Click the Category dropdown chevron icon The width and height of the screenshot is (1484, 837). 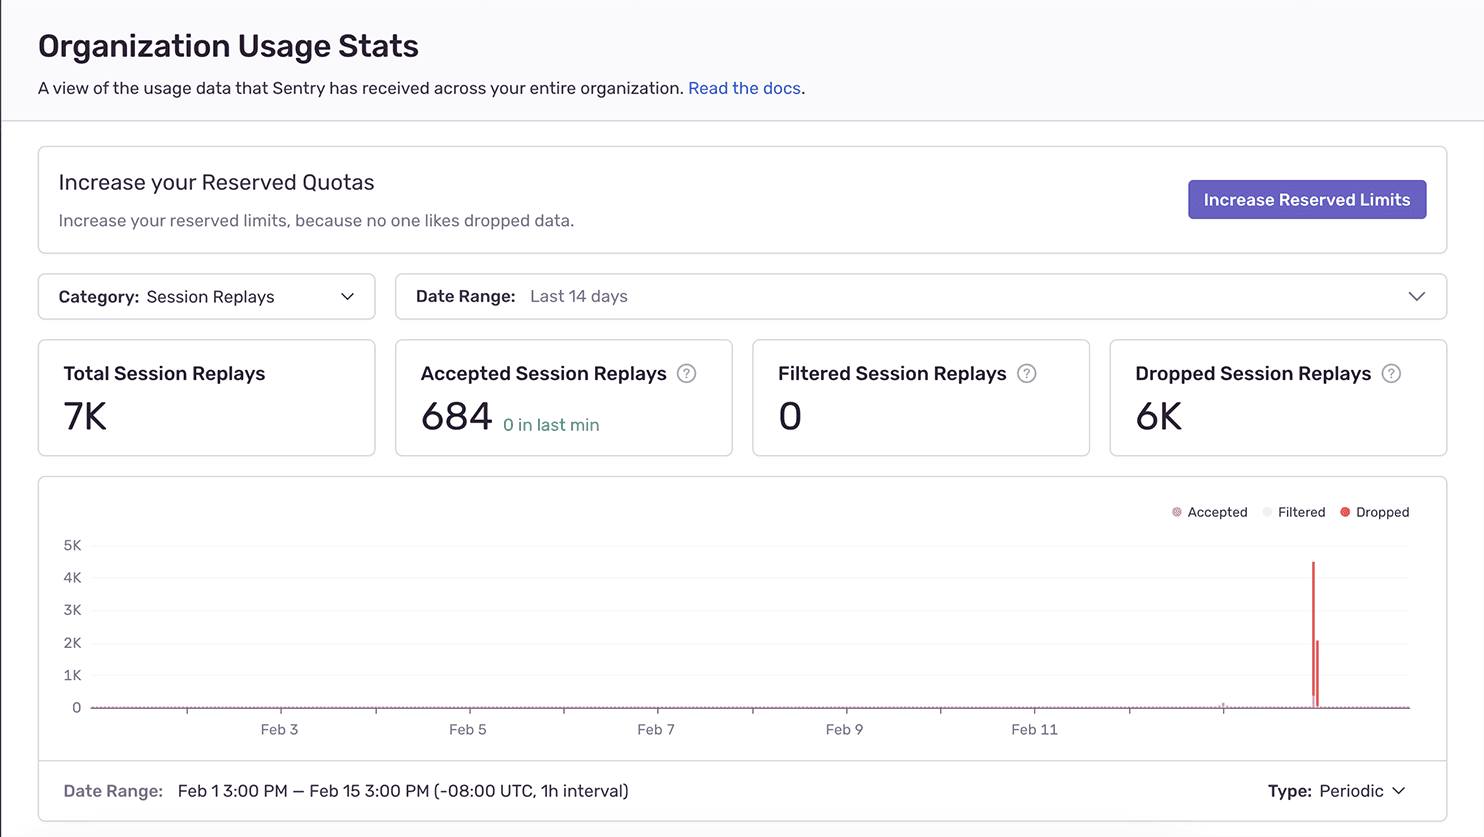[x=347, y=296]
